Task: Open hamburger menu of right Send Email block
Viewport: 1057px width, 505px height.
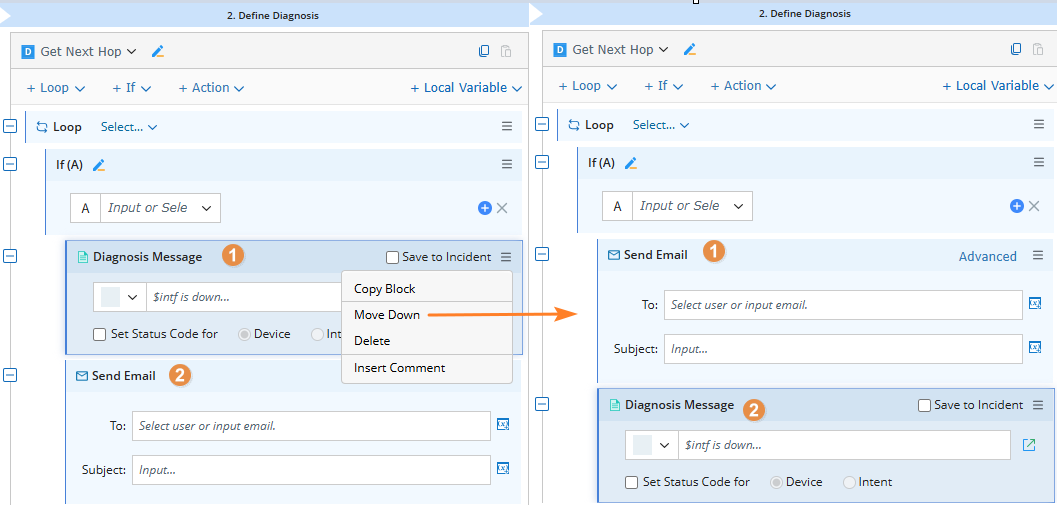Action: (x=1038, y=255)
